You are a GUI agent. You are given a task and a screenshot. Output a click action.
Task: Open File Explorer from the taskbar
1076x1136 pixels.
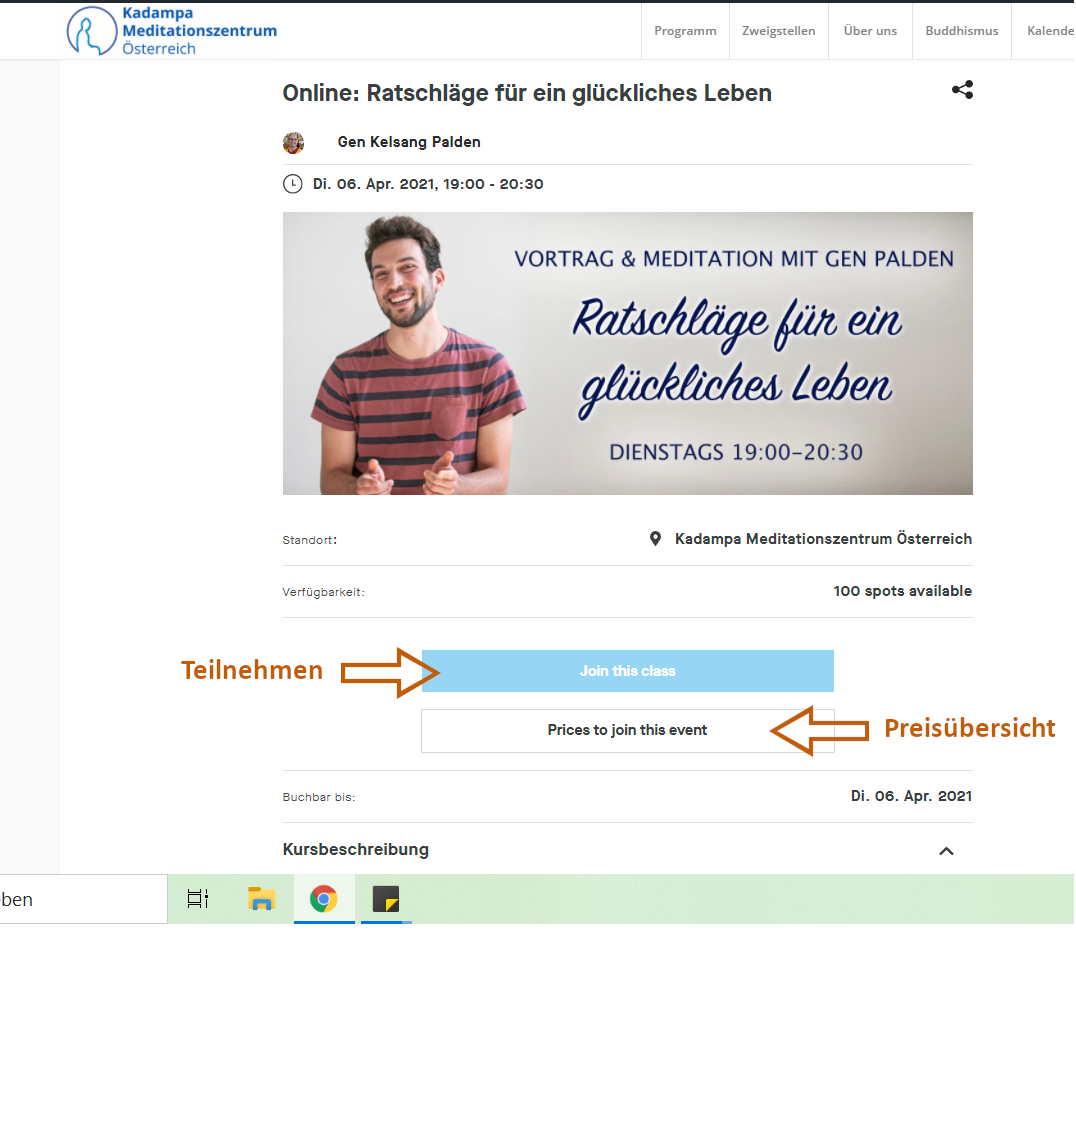click(x=261, y=899)
